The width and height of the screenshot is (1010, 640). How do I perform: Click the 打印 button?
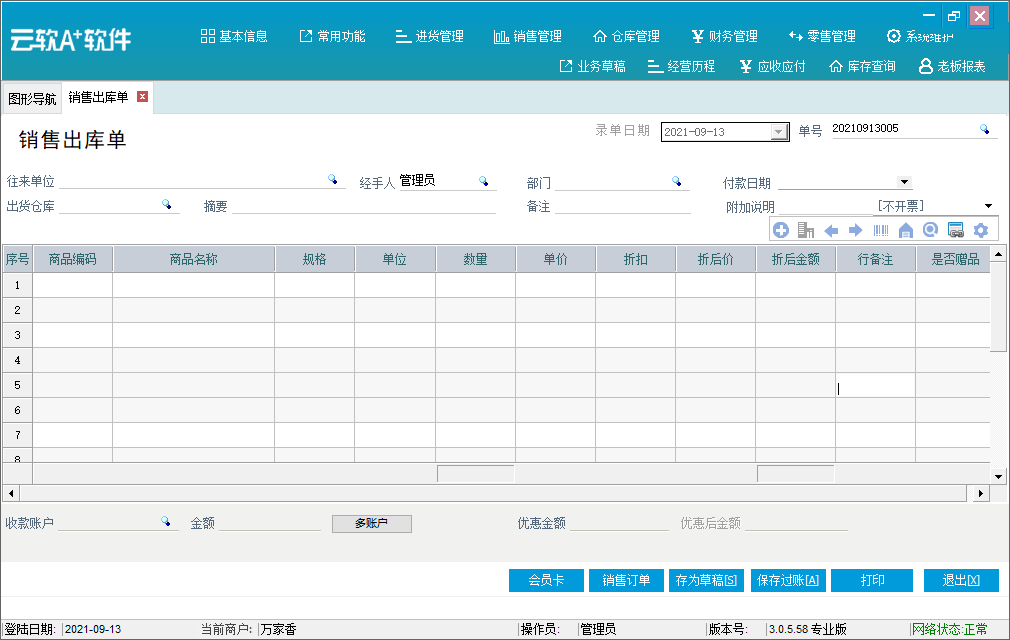point(871,580)
